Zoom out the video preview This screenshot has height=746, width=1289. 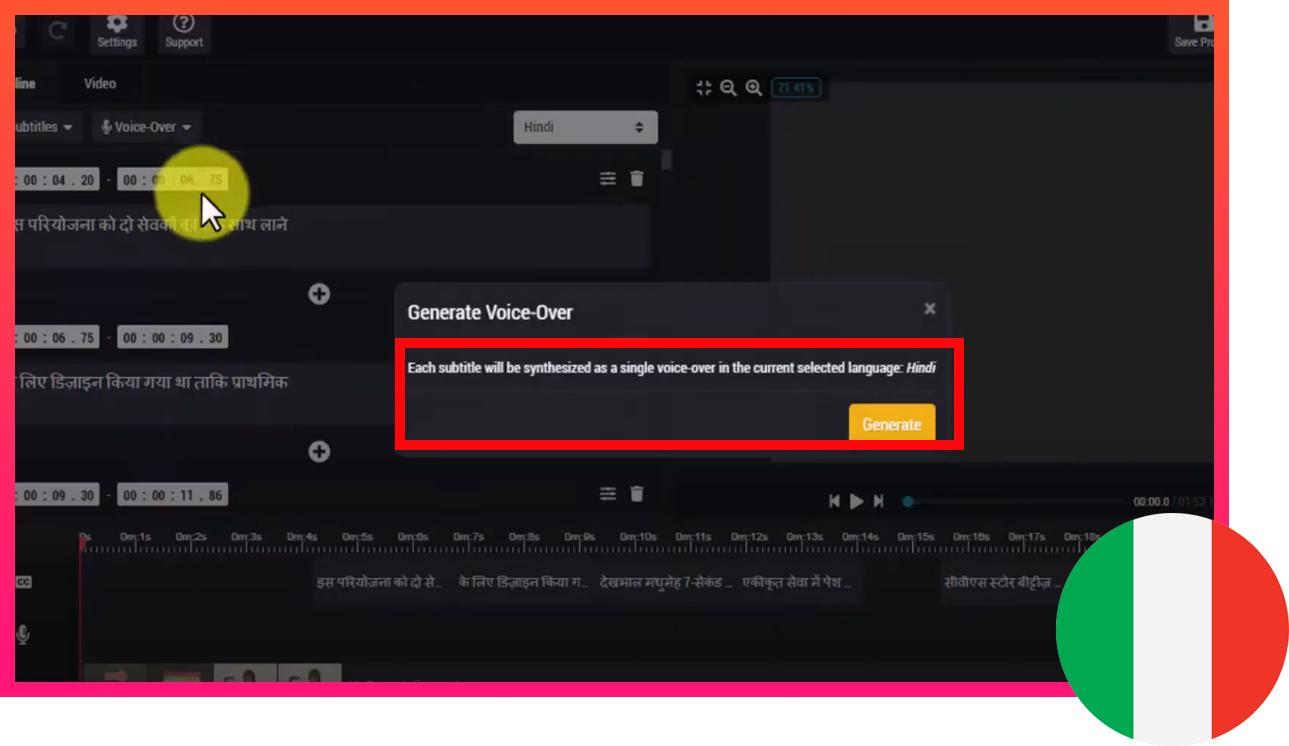(728, 88)
